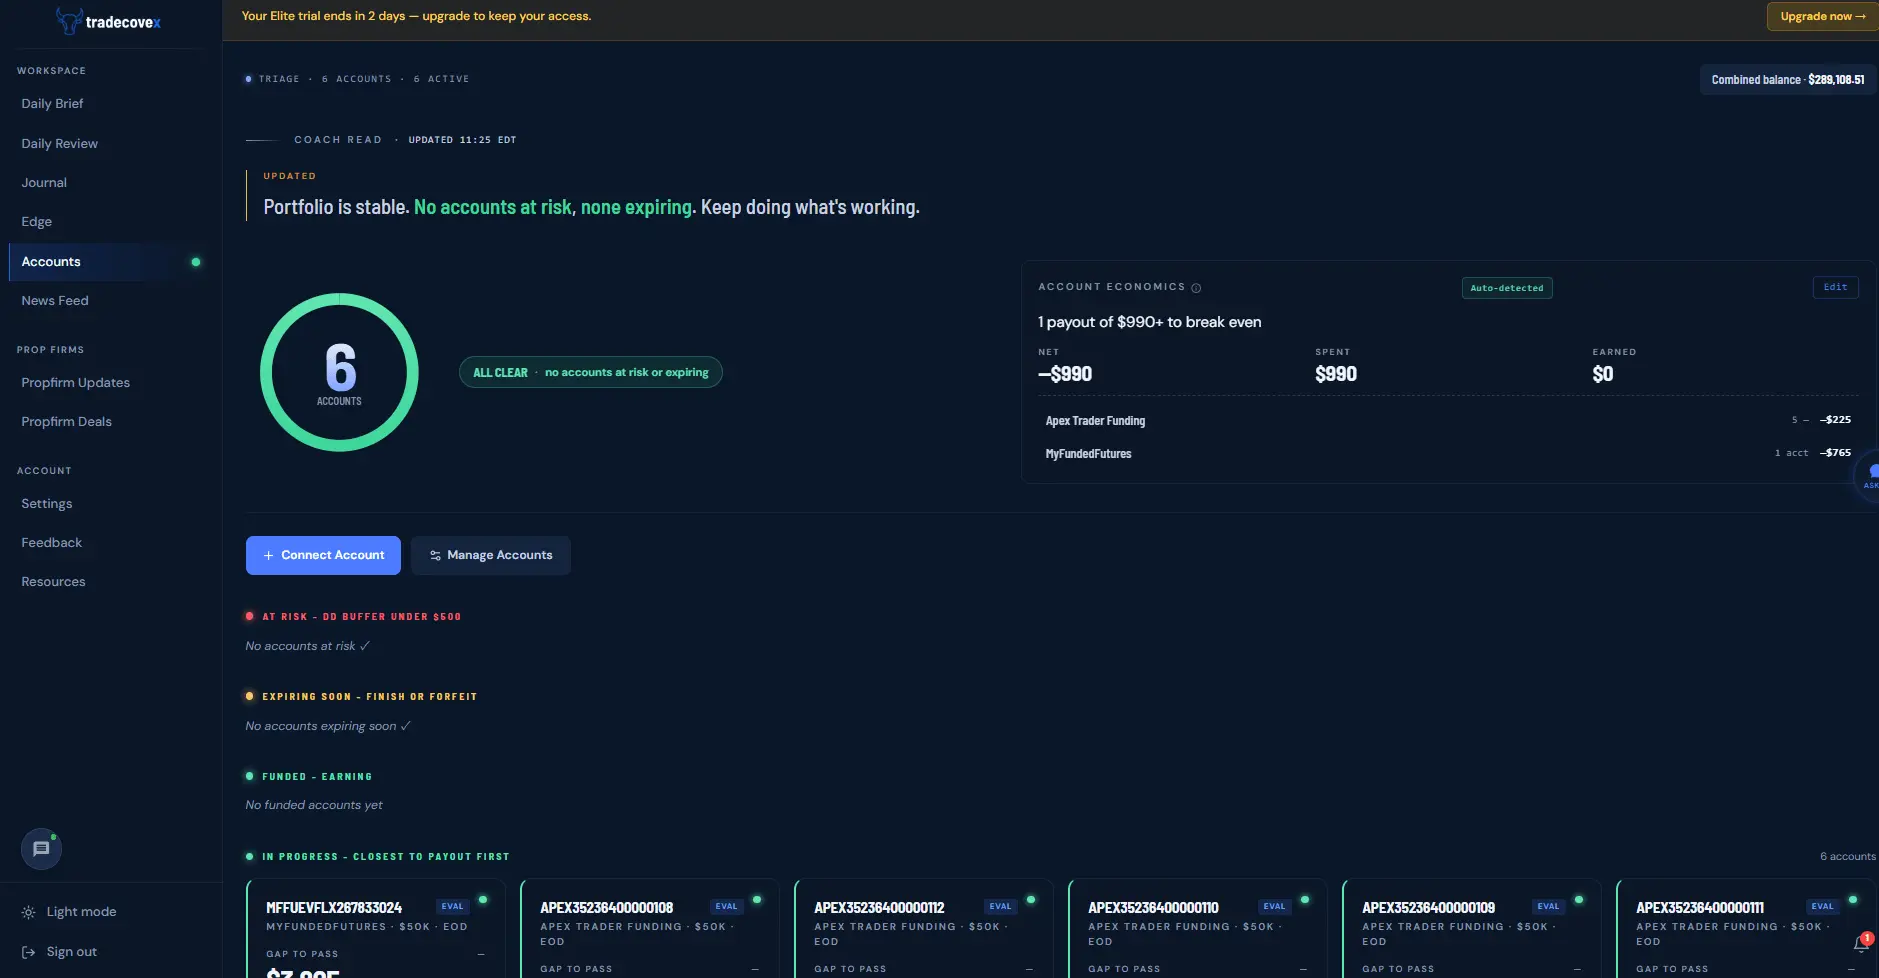This screenshot has height=978, width=1879.
Task: Go to Settings
Action: pyautogui.click(x=47, y=504)
